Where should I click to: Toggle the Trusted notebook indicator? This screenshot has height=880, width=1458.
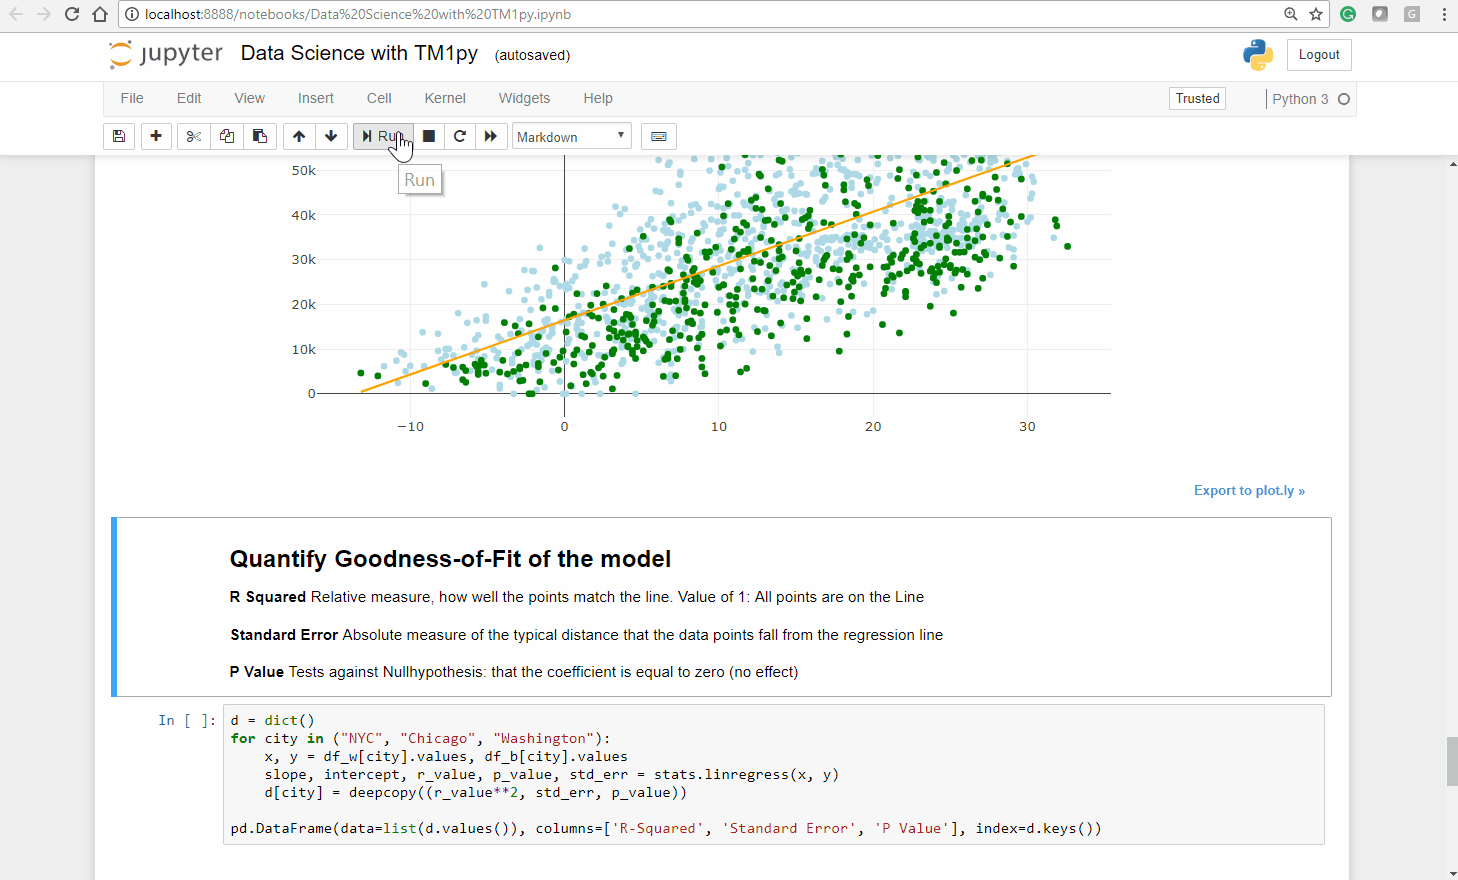1197,98
